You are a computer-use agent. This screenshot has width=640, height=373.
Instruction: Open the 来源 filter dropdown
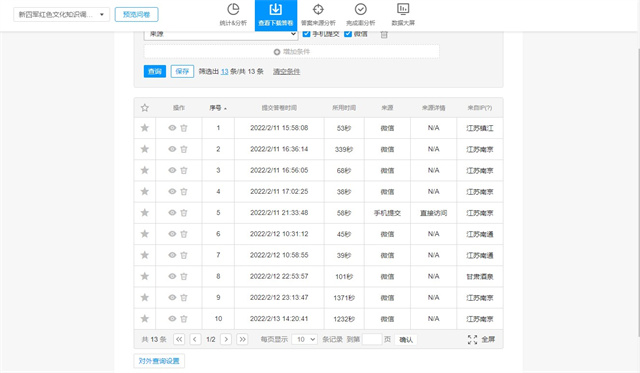(x=220, y=35)
